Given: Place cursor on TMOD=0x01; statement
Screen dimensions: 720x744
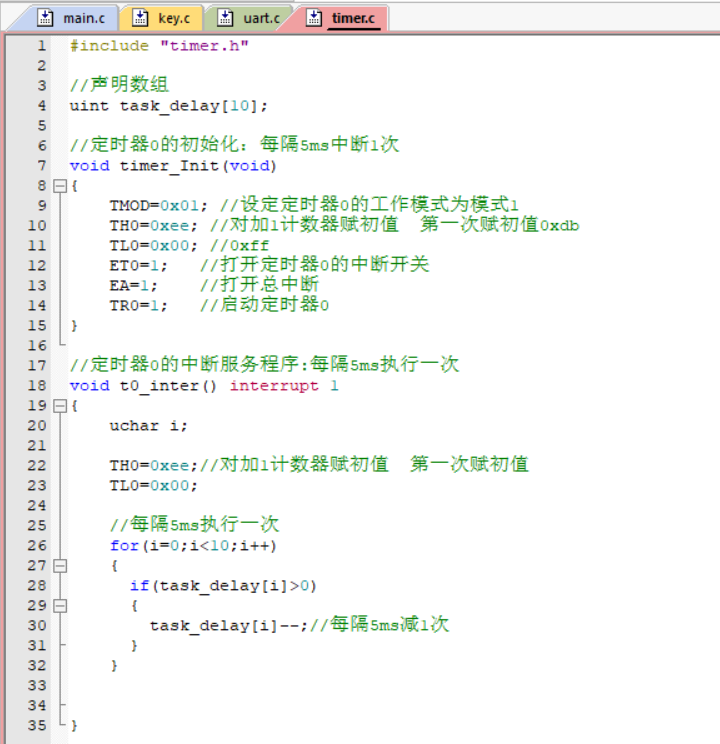Looking at the screenshot, I should (x=159, y=206).
